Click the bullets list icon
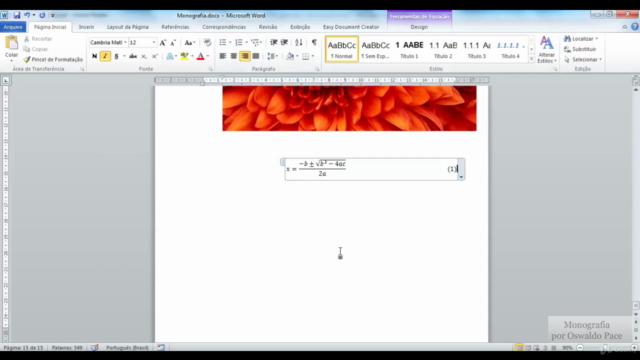The image size is (640, 360). click(x=223, y=42)
